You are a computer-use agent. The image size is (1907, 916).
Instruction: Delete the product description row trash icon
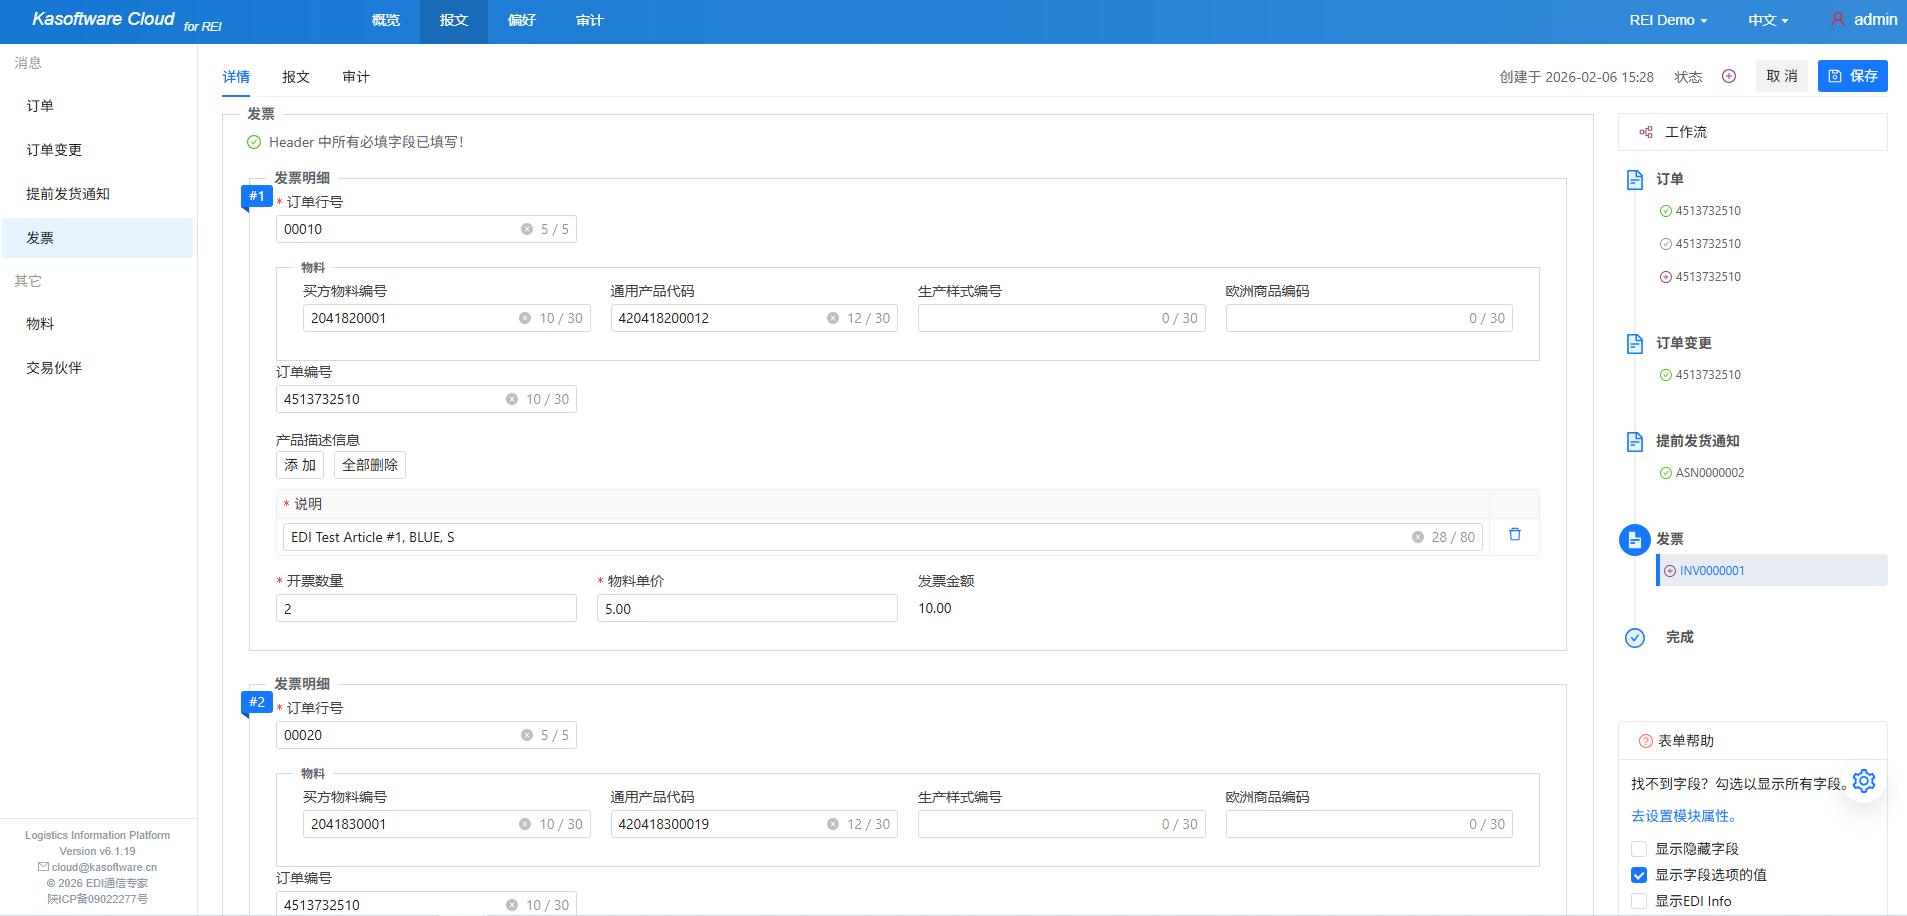point(1514,535)
